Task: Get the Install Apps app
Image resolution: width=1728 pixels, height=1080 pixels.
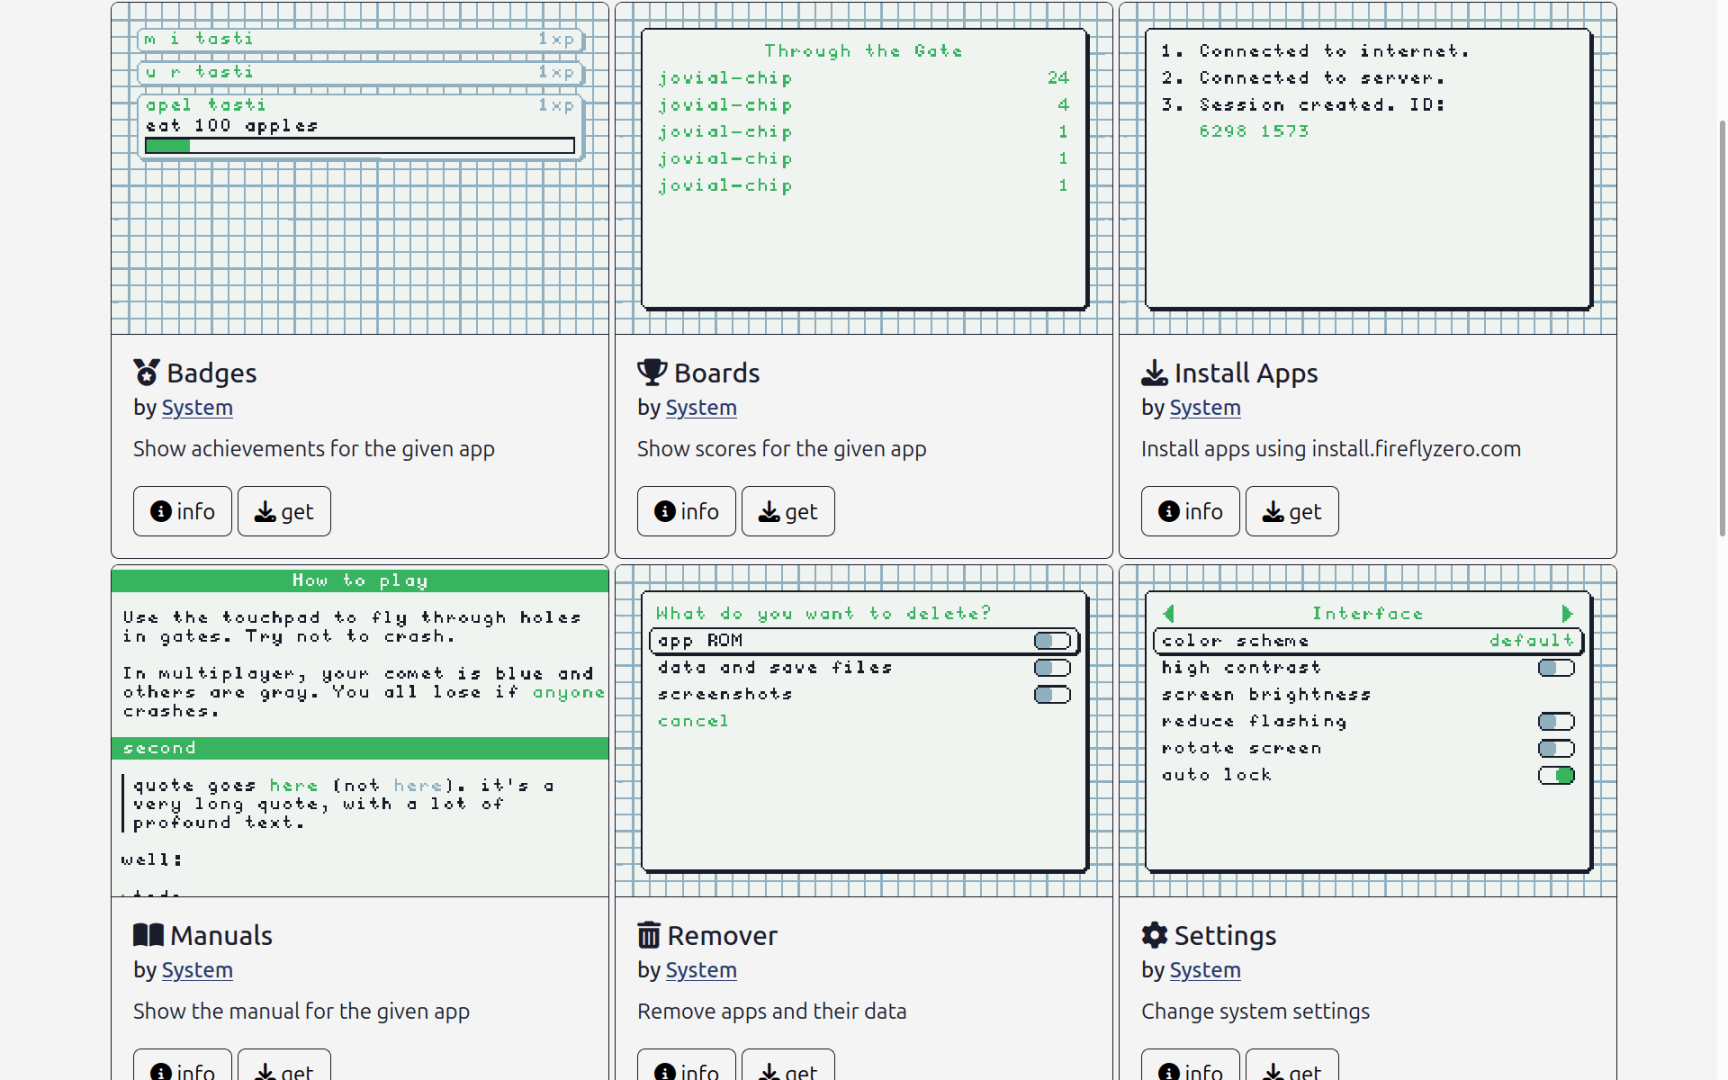Action: point(1292,511)
